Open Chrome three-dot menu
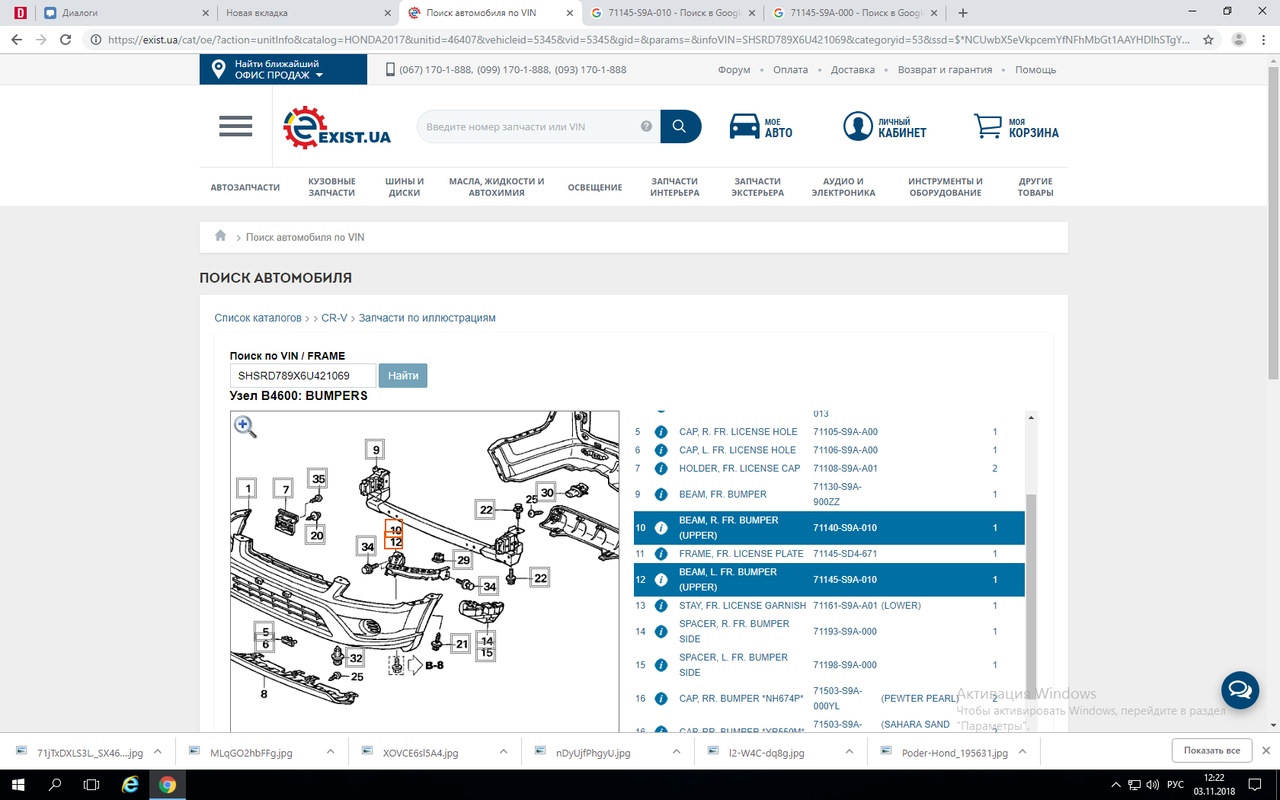Viewport: 1280px width, 800px height. [x=1264, y=40]
